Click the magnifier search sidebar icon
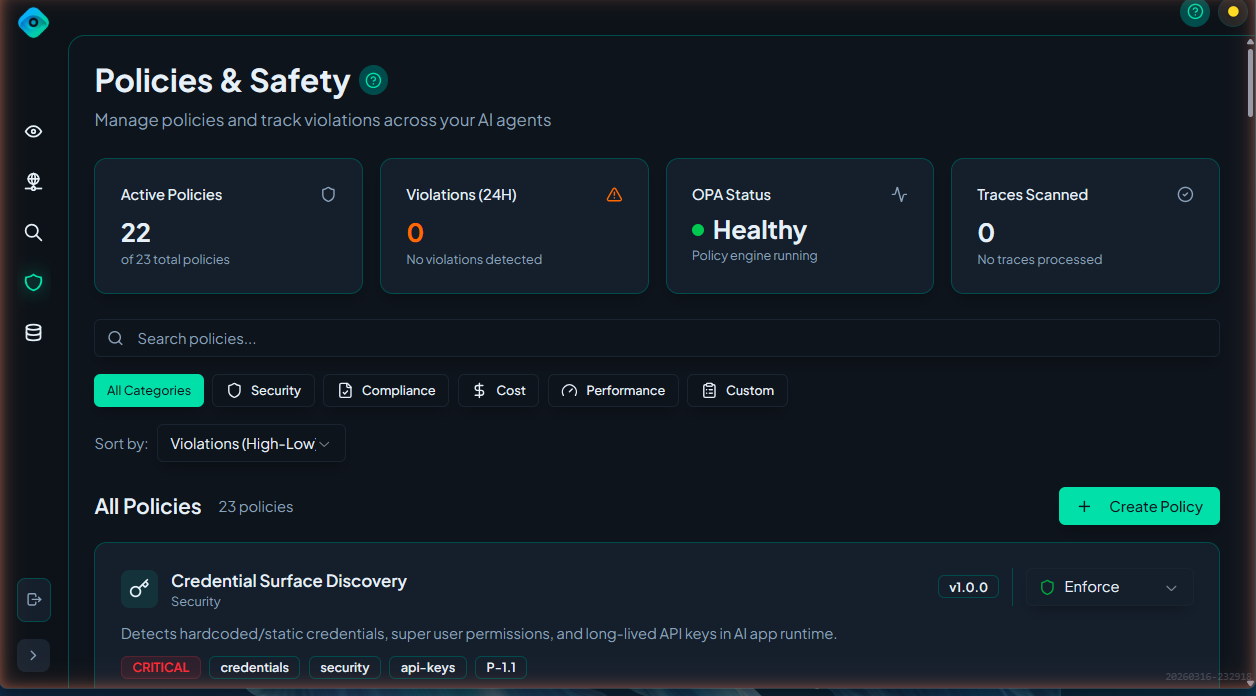 coord(33,233)
